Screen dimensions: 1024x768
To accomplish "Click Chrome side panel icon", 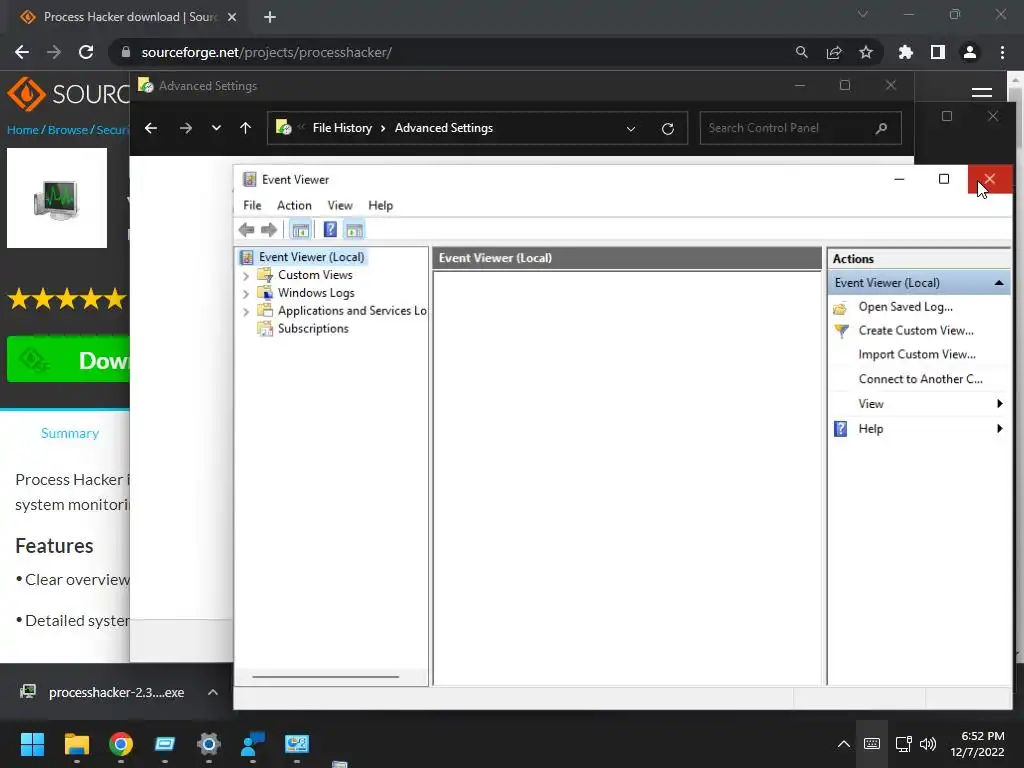I will pos(938,52).
